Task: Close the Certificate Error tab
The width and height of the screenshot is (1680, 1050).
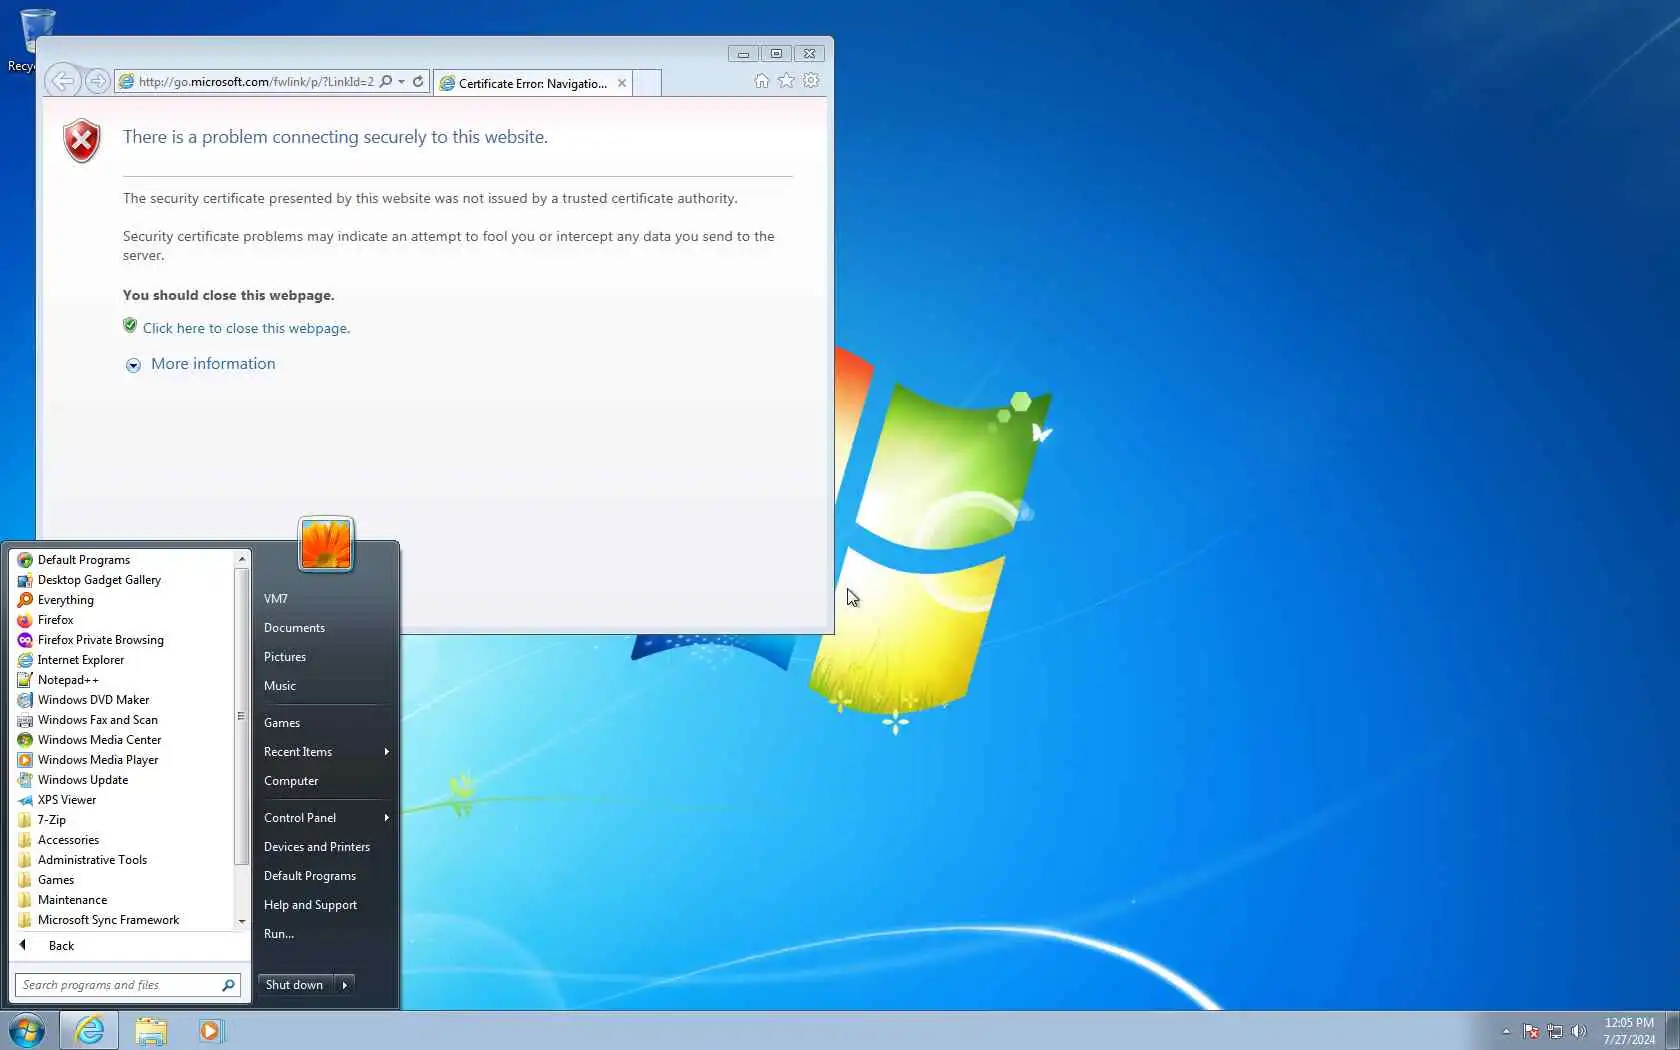Action: pyautogui.click(x=622, y=83)
